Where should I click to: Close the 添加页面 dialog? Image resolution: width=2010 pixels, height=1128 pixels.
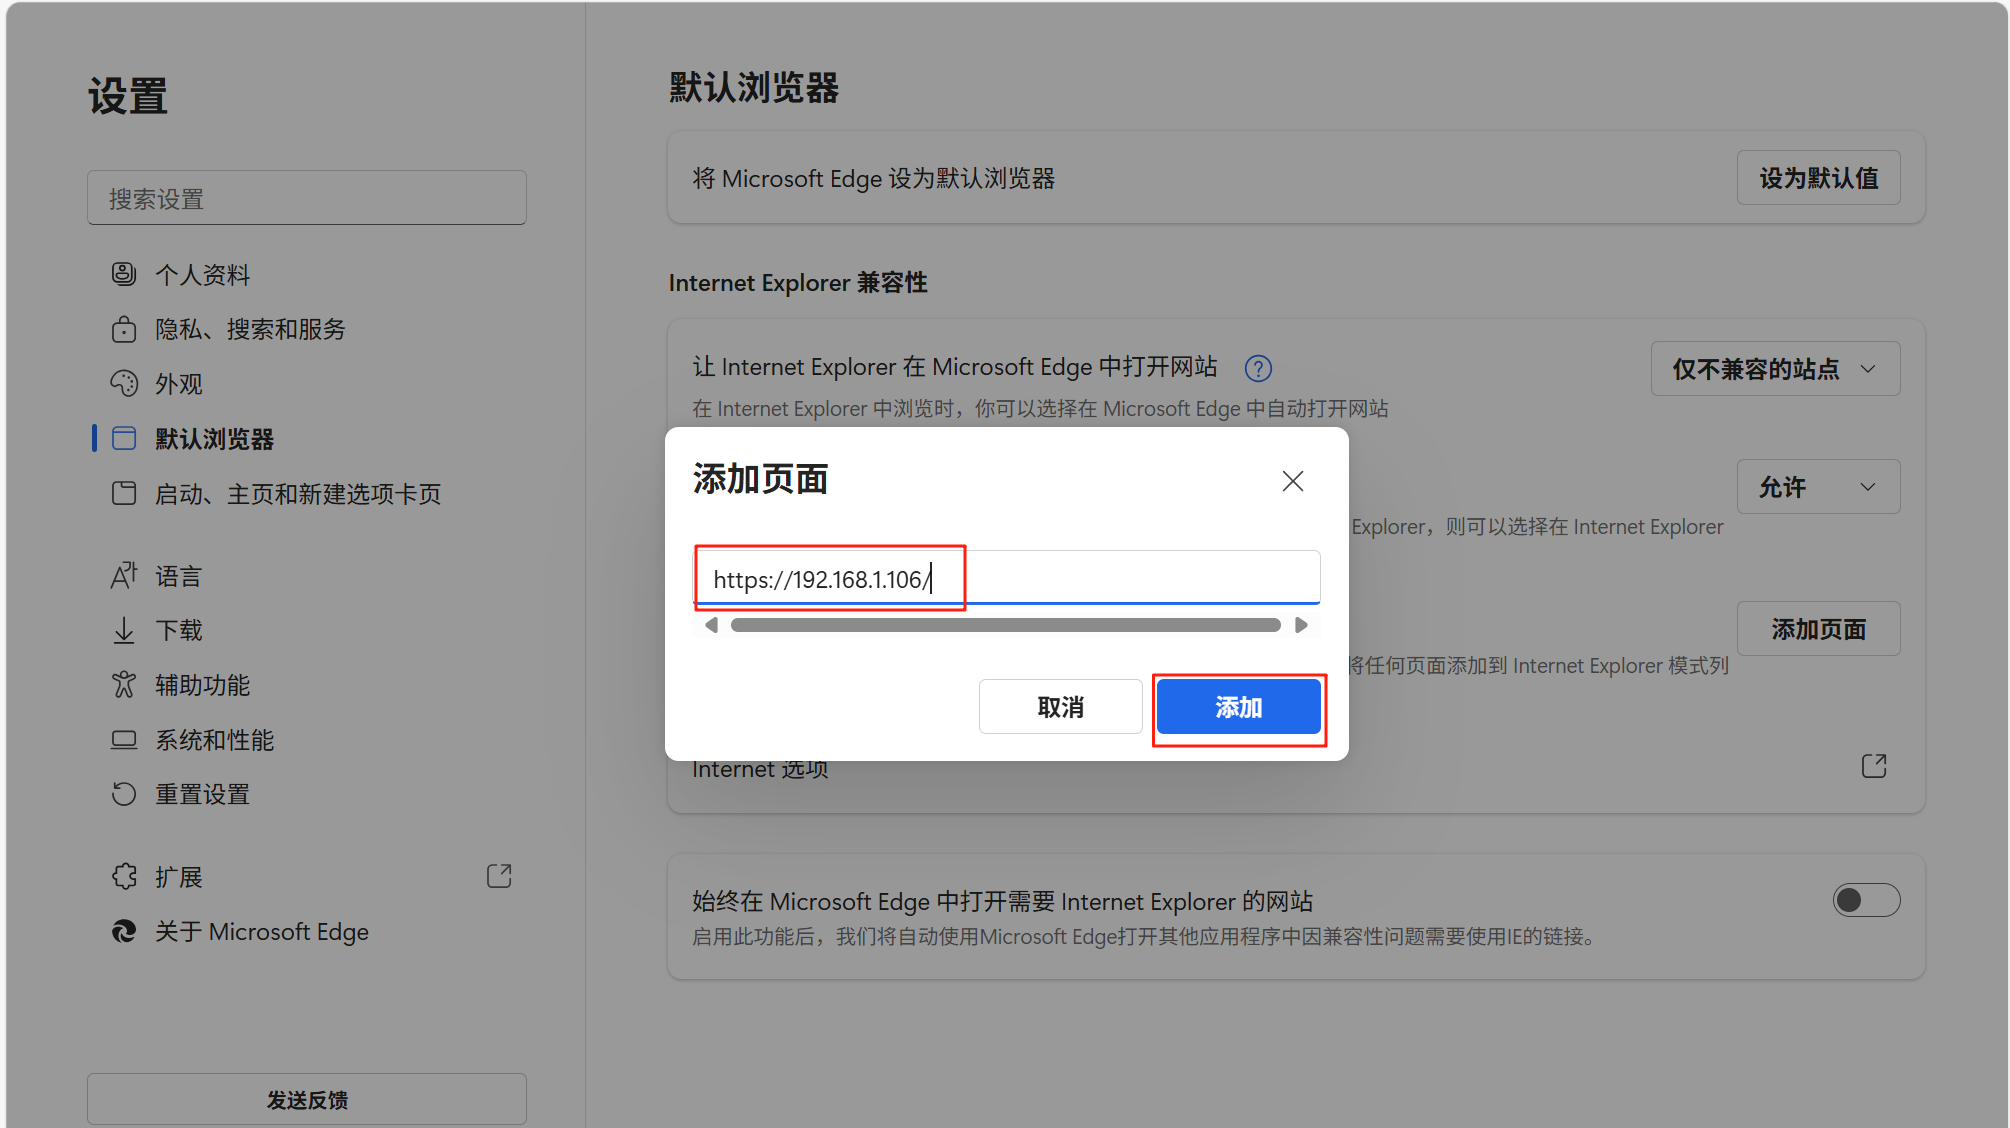click(x=1292, y=481)
